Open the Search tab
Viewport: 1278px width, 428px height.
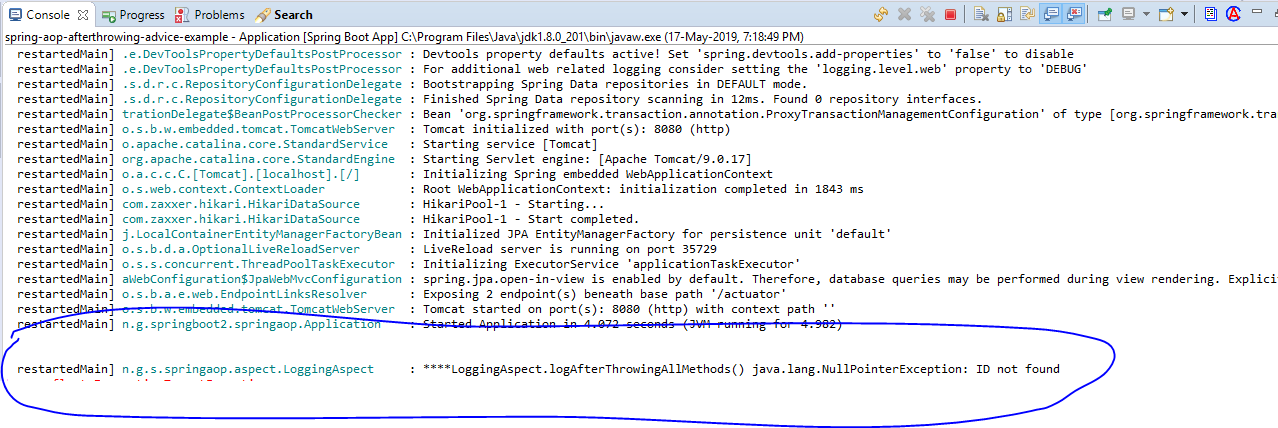click(x=284, y=15)
